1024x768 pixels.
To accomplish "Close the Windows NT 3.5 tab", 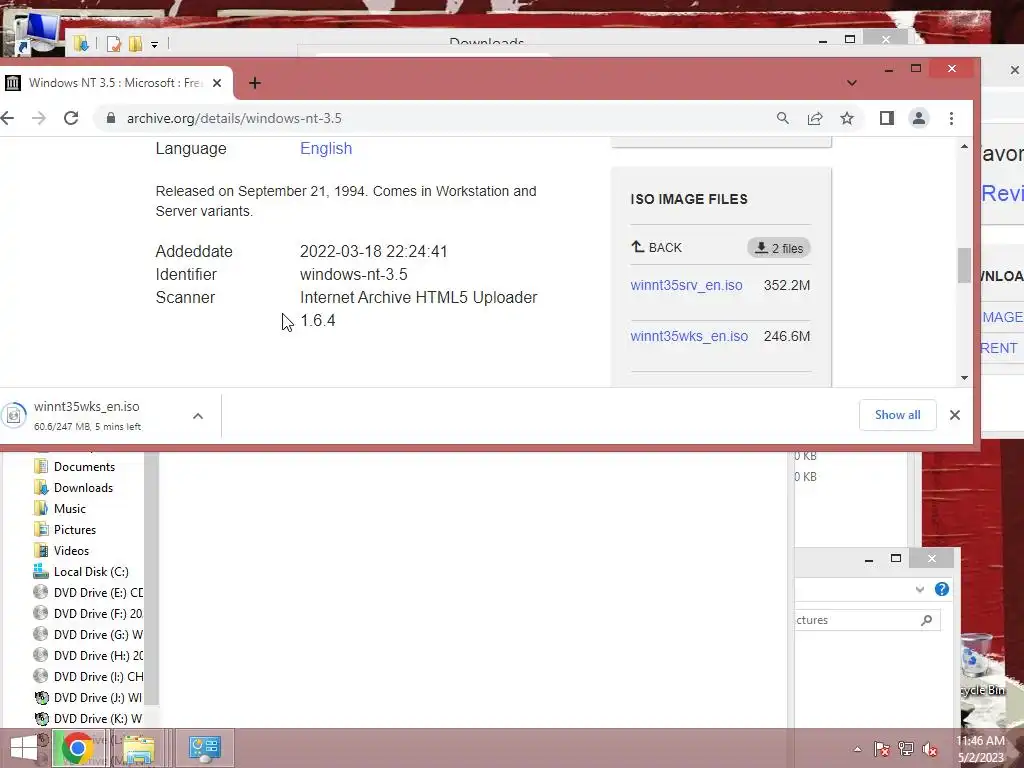I will [x=217, y=83].
